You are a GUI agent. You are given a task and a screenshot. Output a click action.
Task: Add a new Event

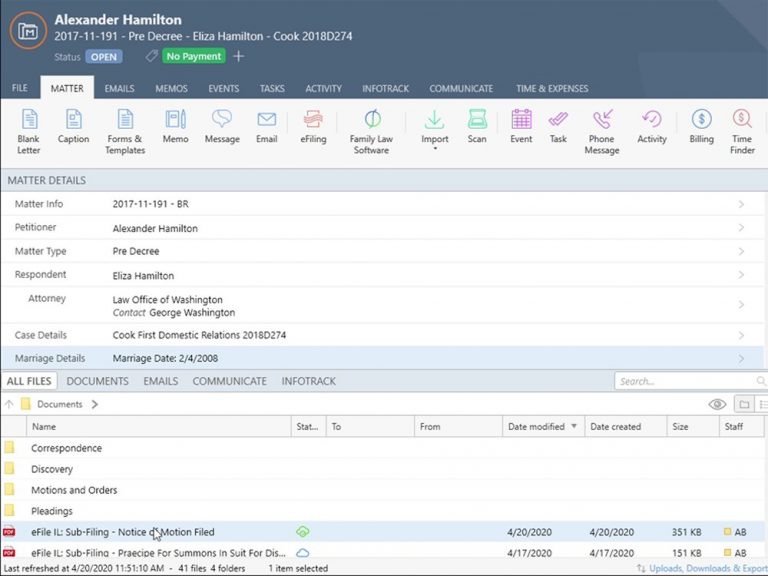(521, 126)
